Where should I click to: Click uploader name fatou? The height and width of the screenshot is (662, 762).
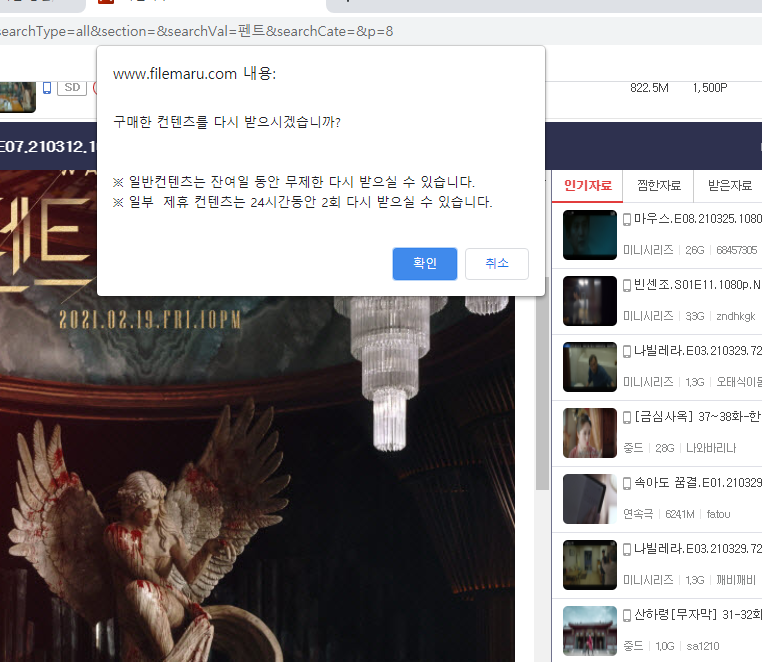718,514
